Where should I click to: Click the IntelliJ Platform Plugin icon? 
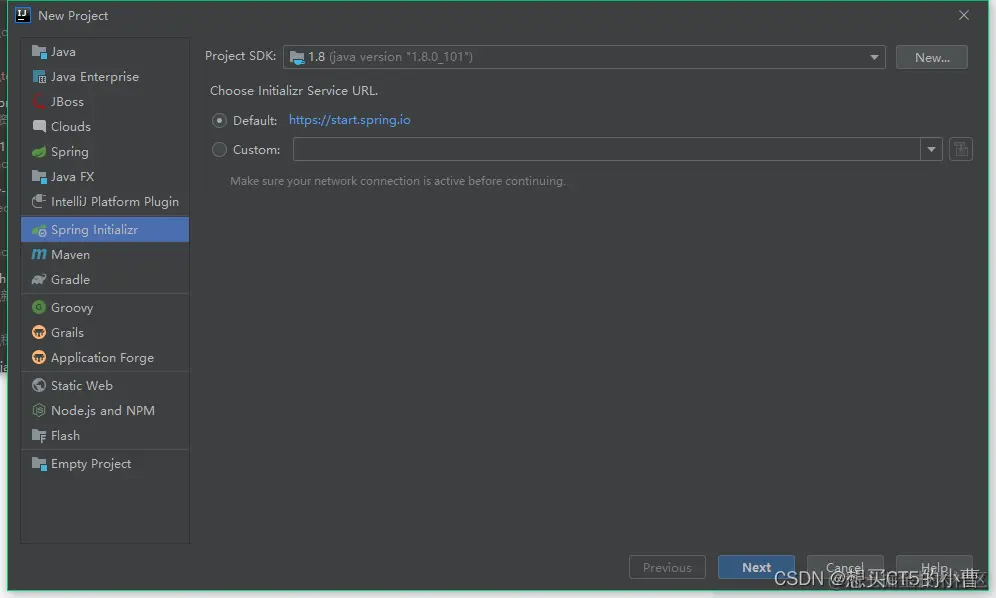pyautogui.click(x=39, y=201)
